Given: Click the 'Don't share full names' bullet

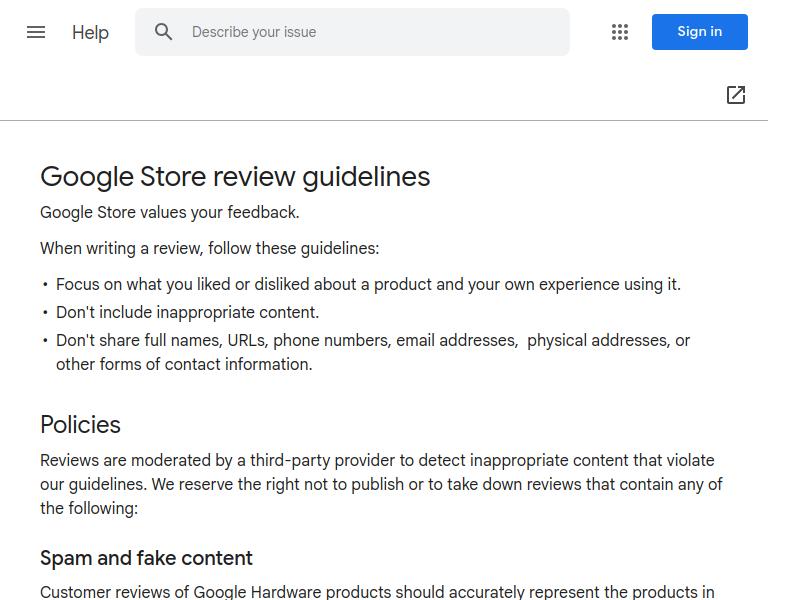Looking at the screenshot, I should [x=373, y=352].
